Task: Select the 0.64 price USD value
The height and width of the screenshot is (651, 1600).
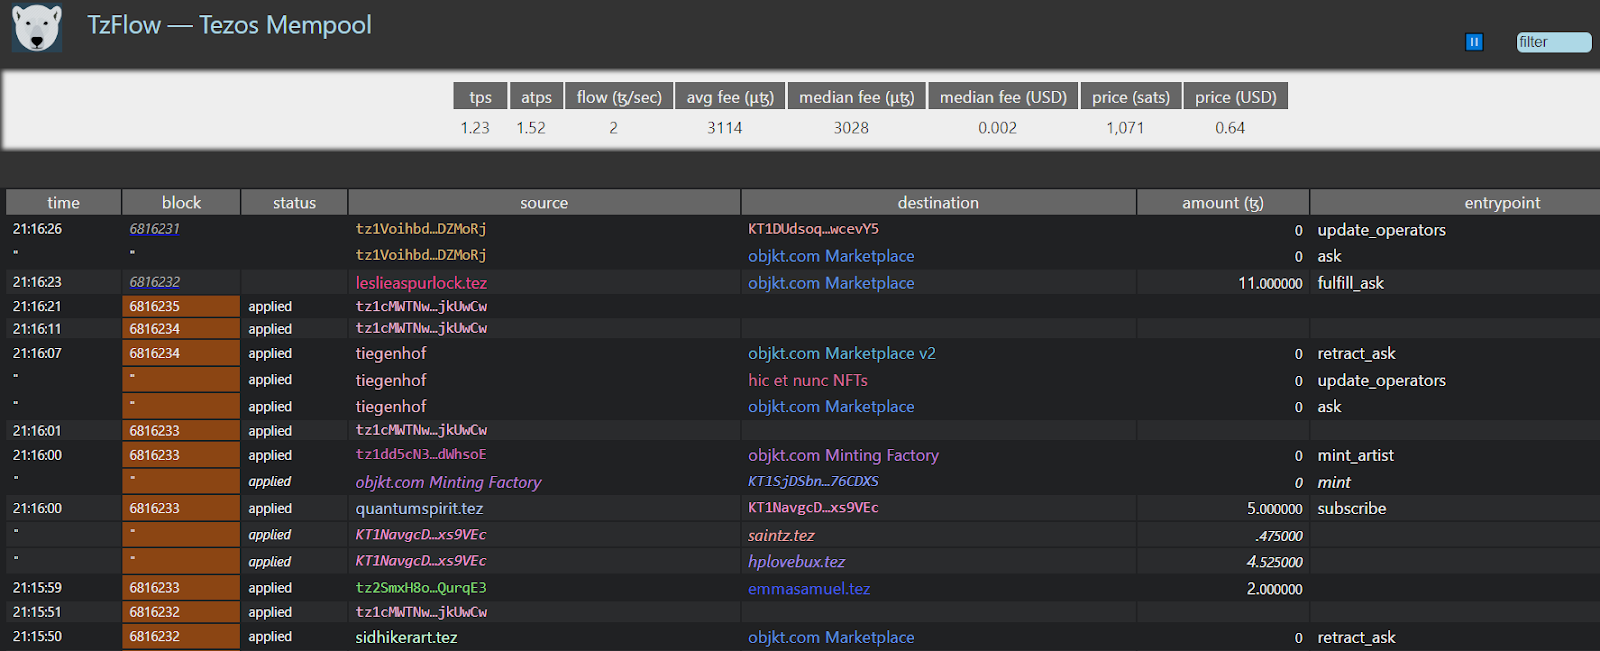Action: pyautogui.click(x=1230, y=128)
